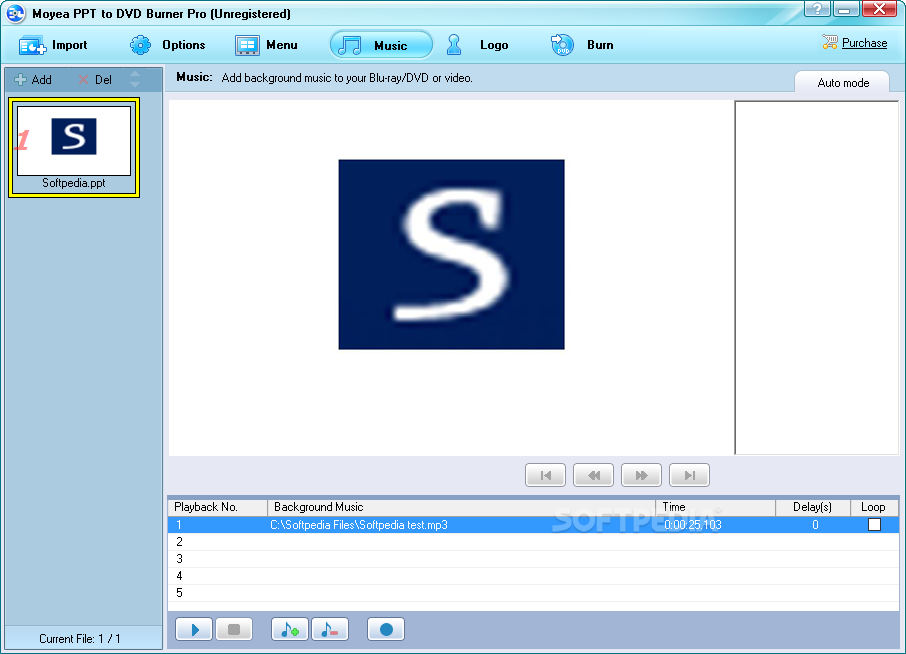Select playback row 3
Viewport: 906px width, 654px height.
(533, 559)
